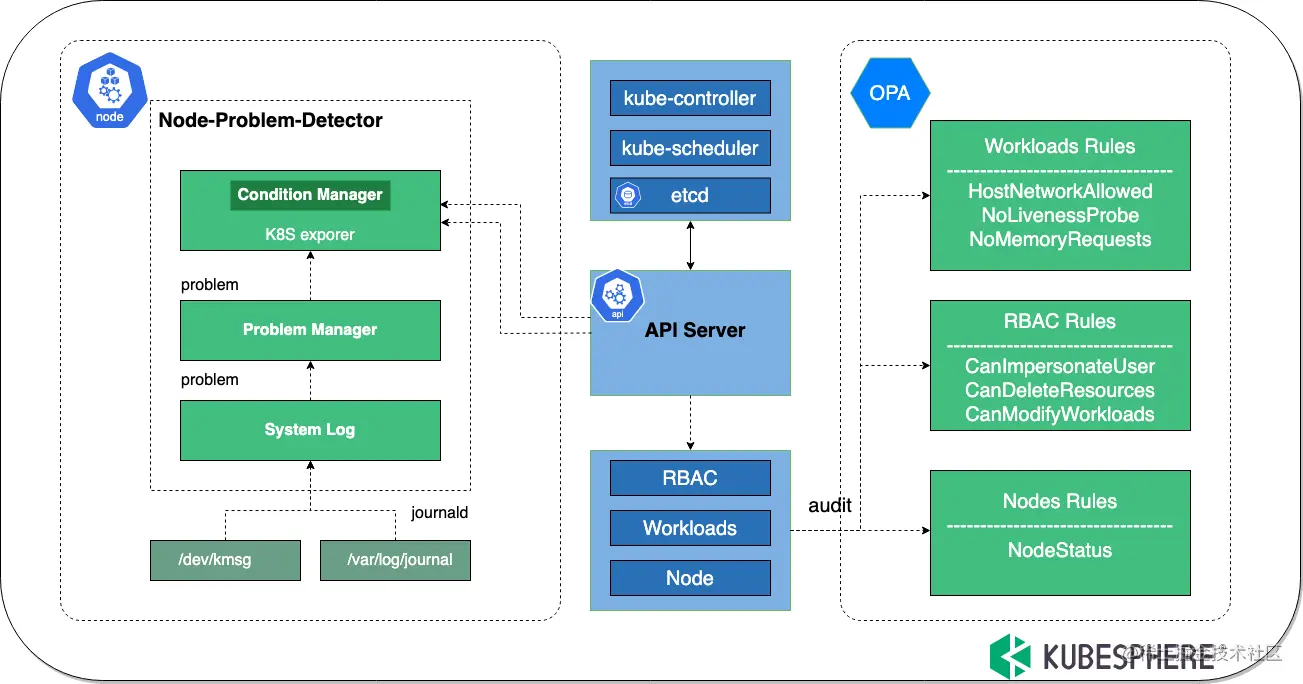Viewport: 1303px width, 684px height.
Task: Select the Condition Manager box
Action: [310, 195]
